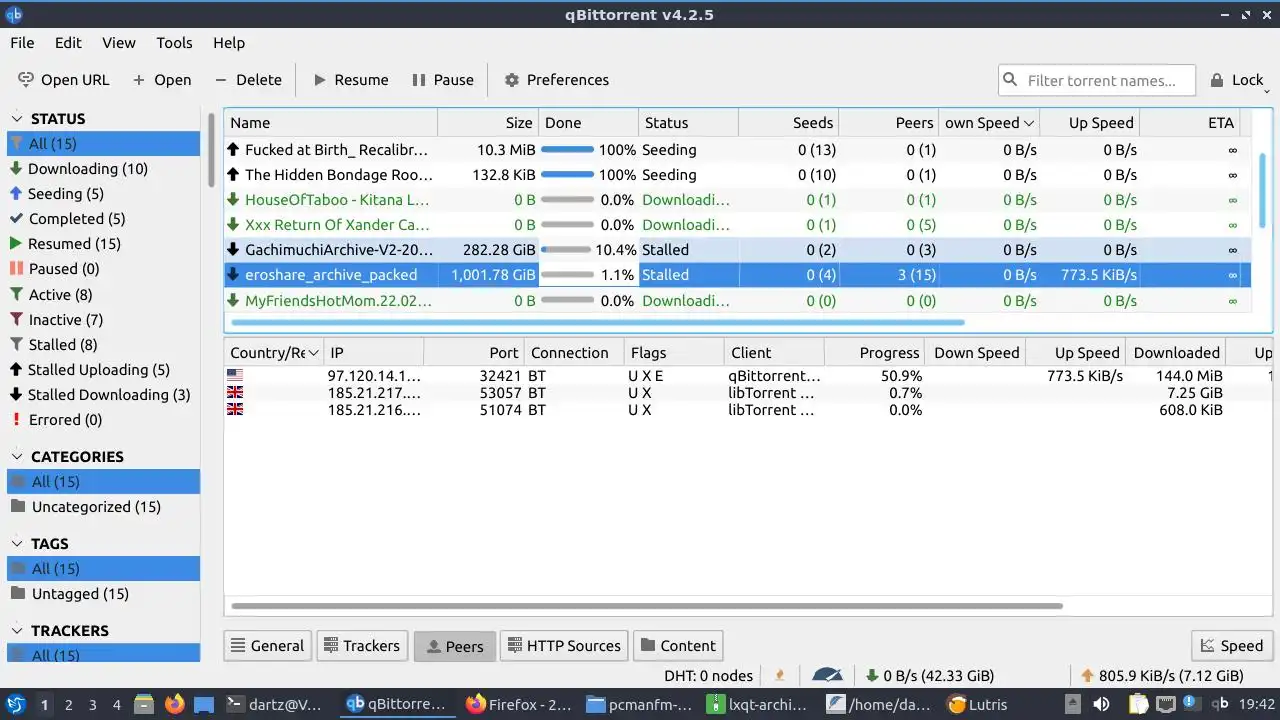This screenshot has width=1280, height=720.
Task: Filter by Resumed (15) status
Action: click(103, 244)
